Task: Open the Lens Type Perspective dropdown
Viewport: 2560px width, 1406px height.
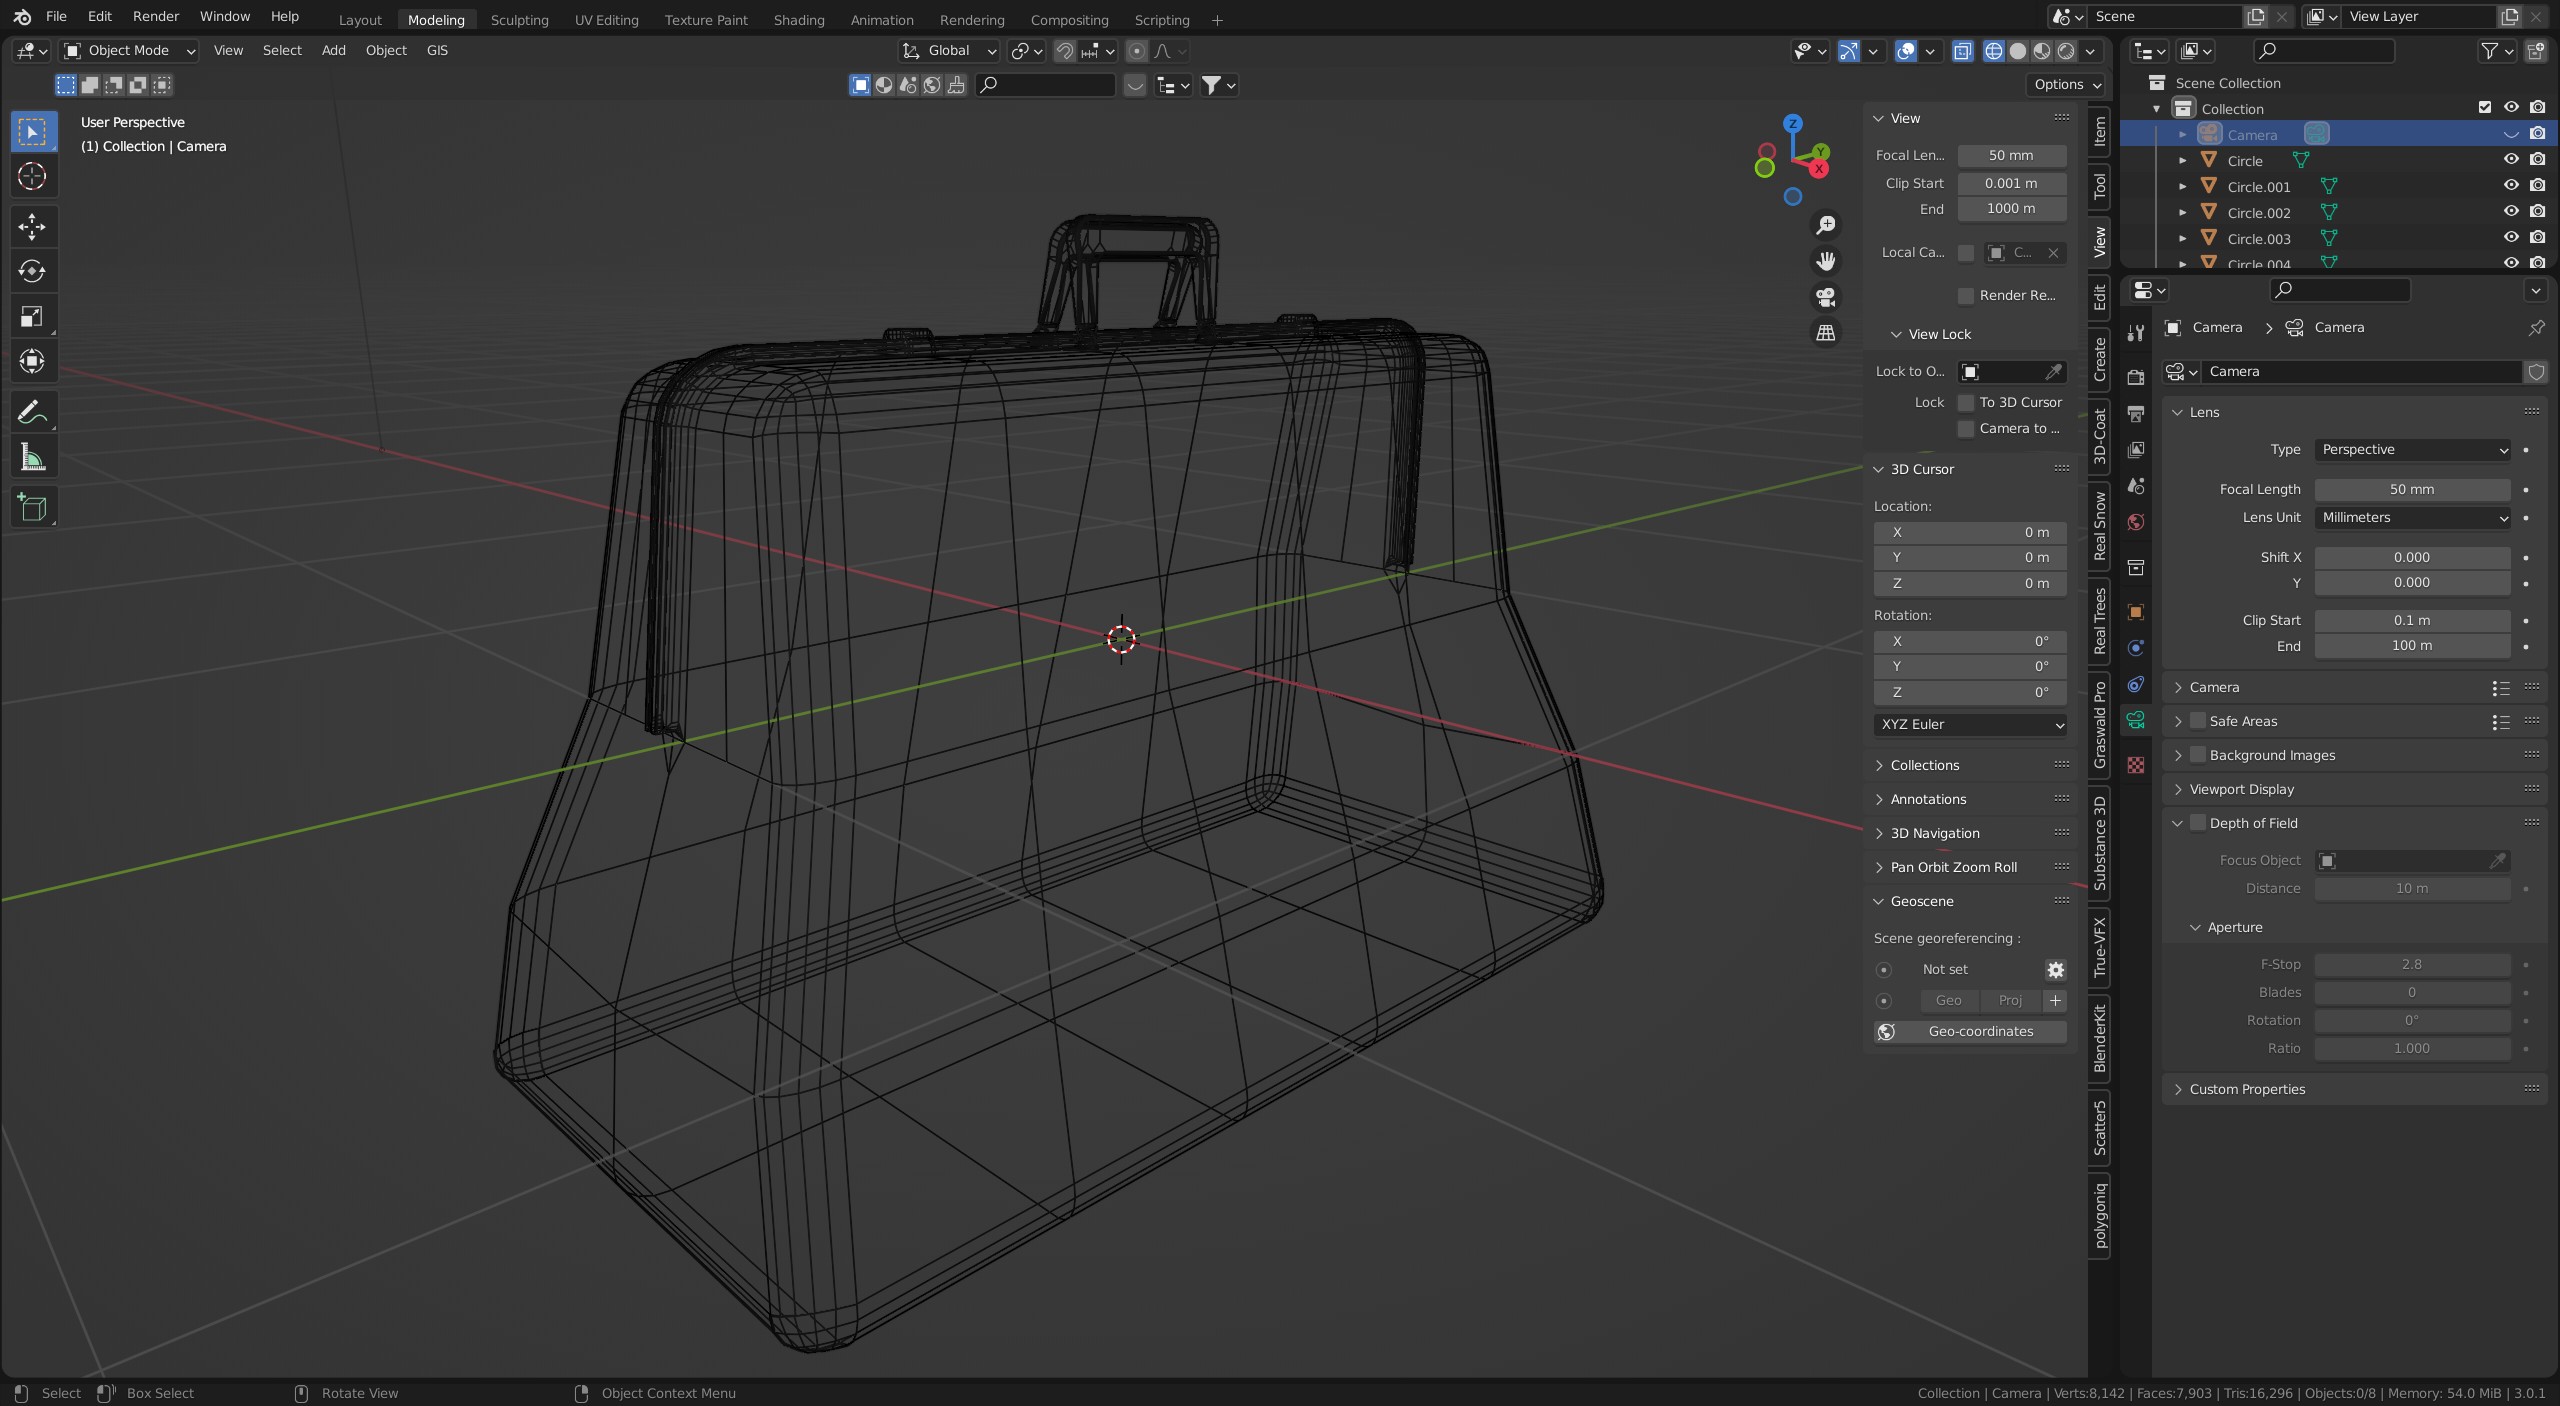Action: (2412, 450)
